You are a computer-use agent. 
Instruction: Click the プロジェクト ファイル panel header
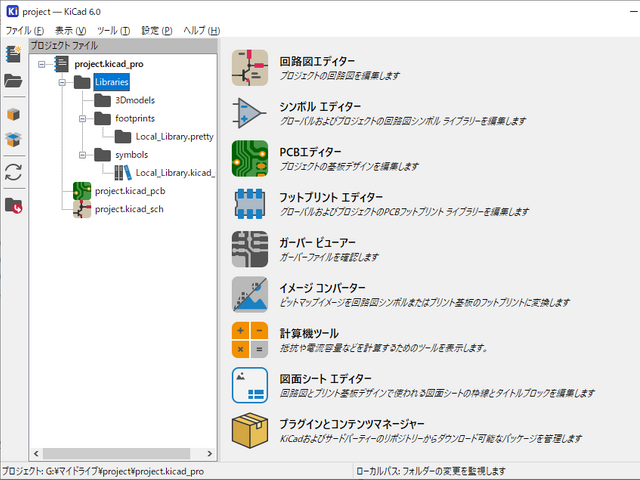[123, 46]
